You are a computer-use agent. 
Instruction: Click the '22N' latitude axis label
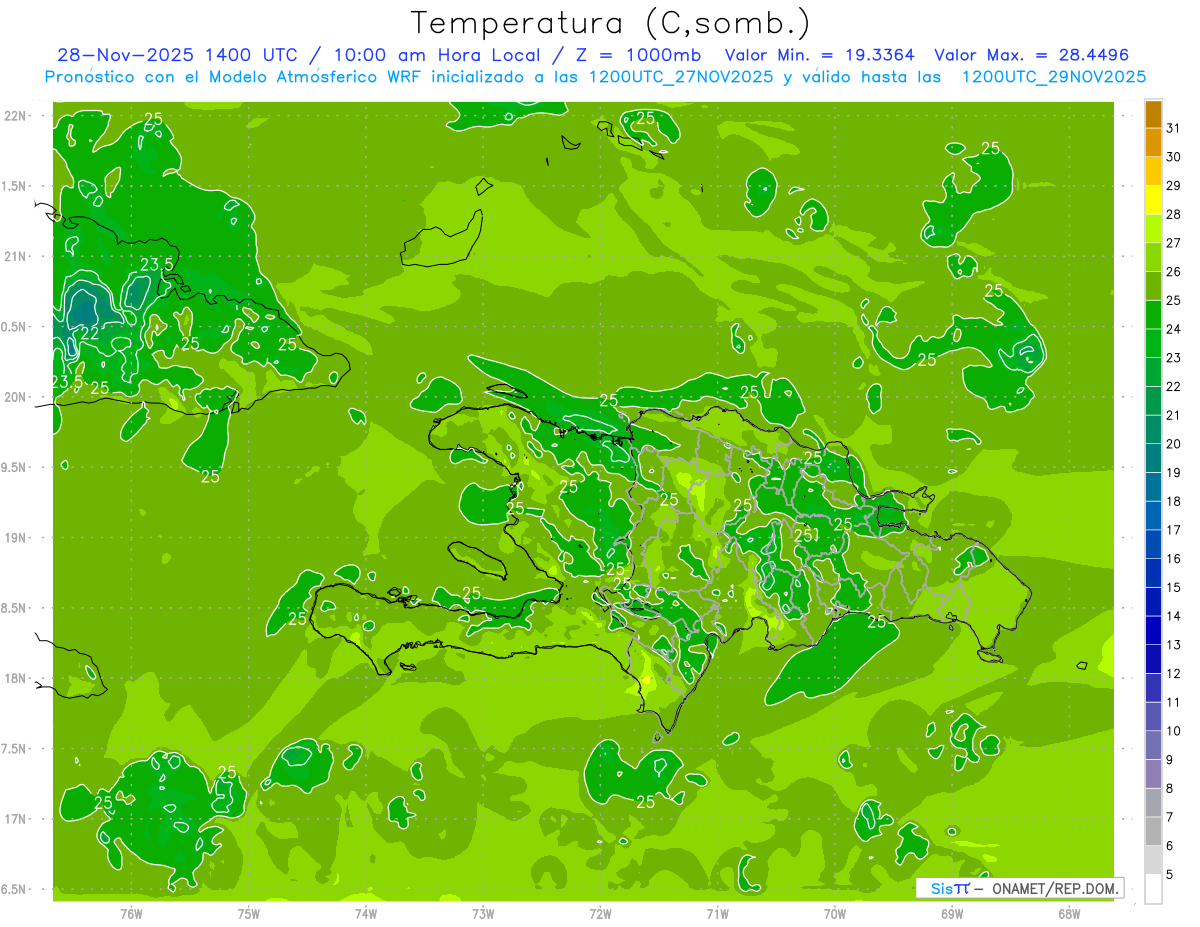(x=15, y=116)
